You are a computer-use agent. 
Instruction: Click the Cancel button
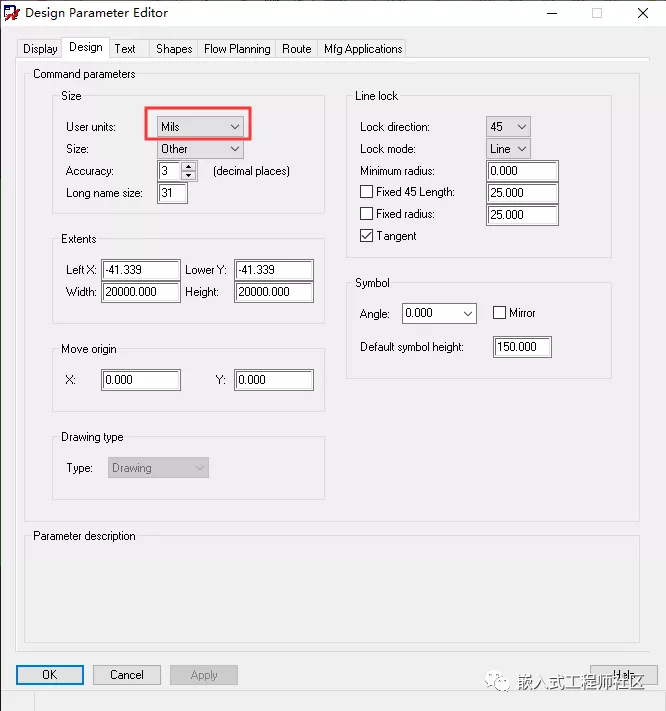tap(127, 675)
